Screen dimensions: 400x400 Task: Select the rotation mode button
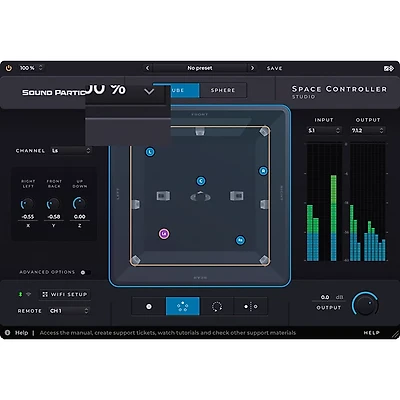coord(217,306)
